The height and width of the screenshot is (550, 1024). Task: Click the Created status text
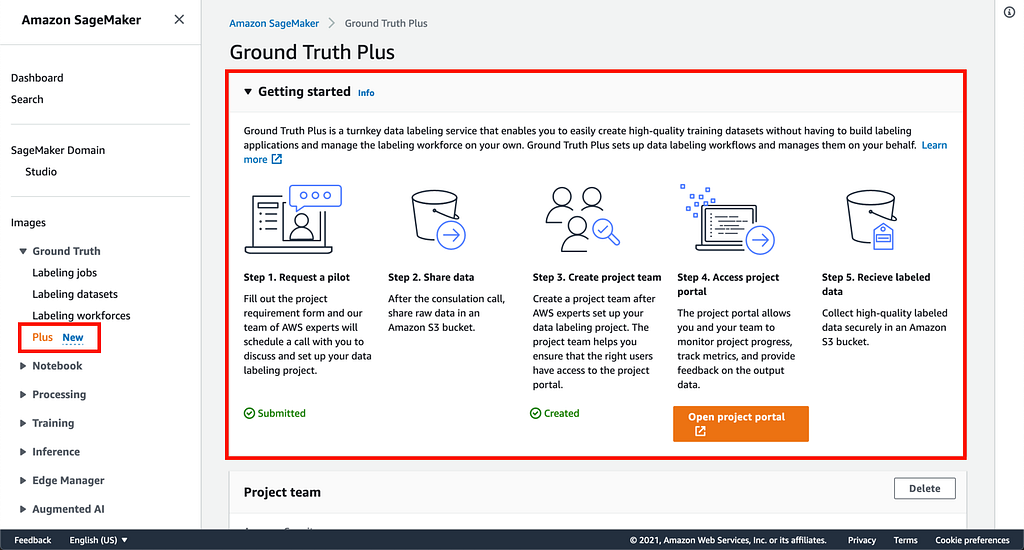(x=562, y=413)
